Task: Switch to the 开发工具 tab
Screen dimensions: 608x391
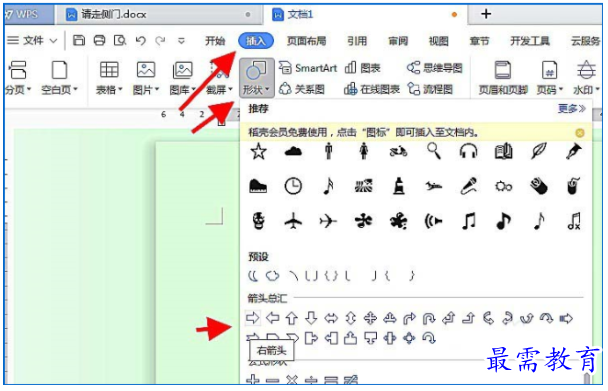Action: coord(530,41)
